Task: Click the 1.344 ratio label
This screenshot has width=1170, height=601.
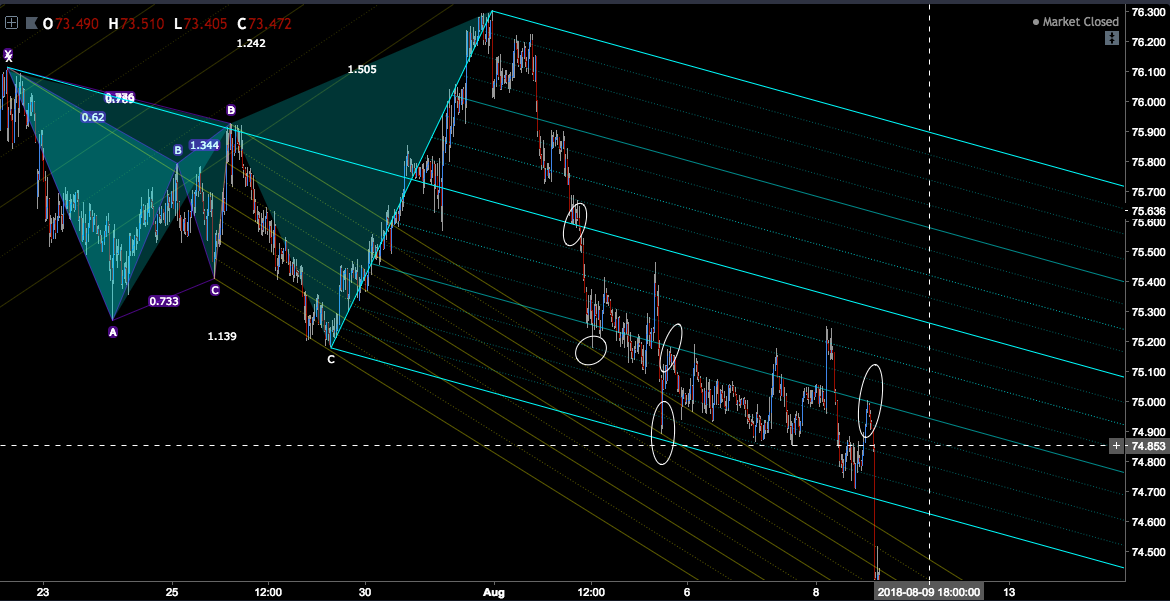Action: (204, 146)
